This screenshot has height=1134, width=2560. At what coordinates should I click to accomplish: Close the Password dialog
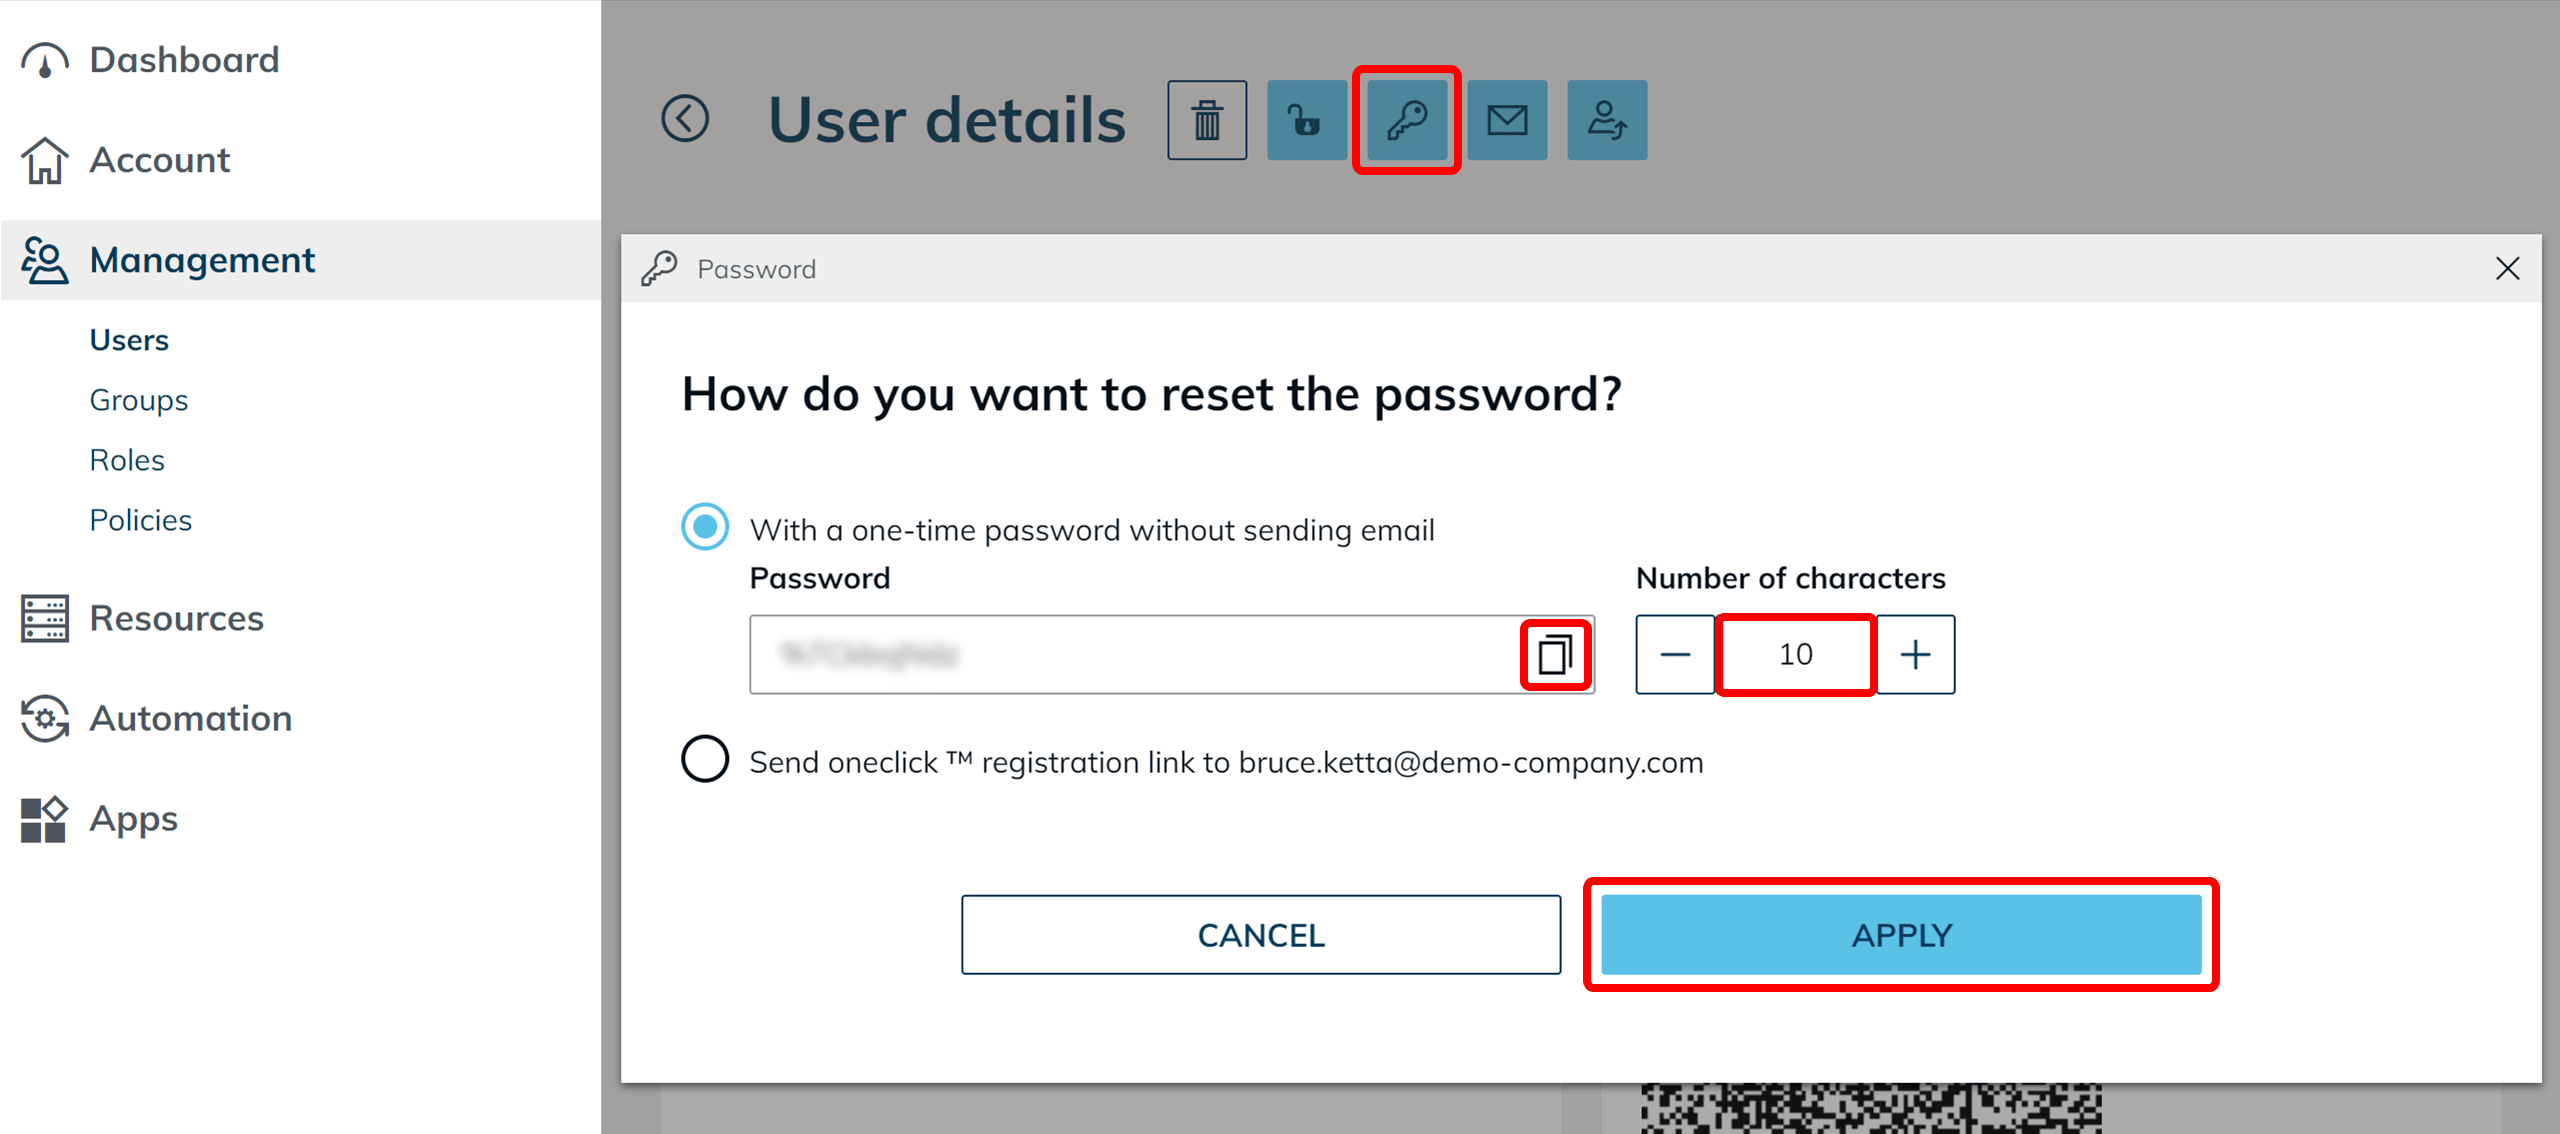(x=2507, y=268)
